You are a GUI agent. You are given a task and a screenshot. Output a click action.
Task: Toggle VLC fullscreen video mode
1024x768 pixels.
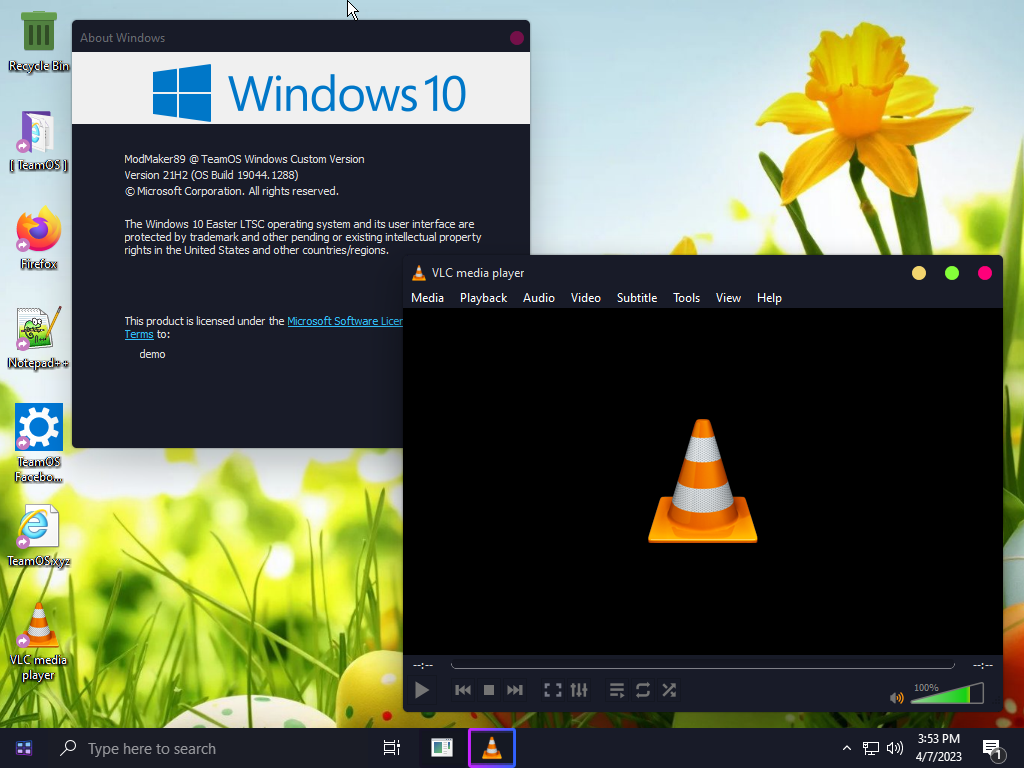click(552, 690)
